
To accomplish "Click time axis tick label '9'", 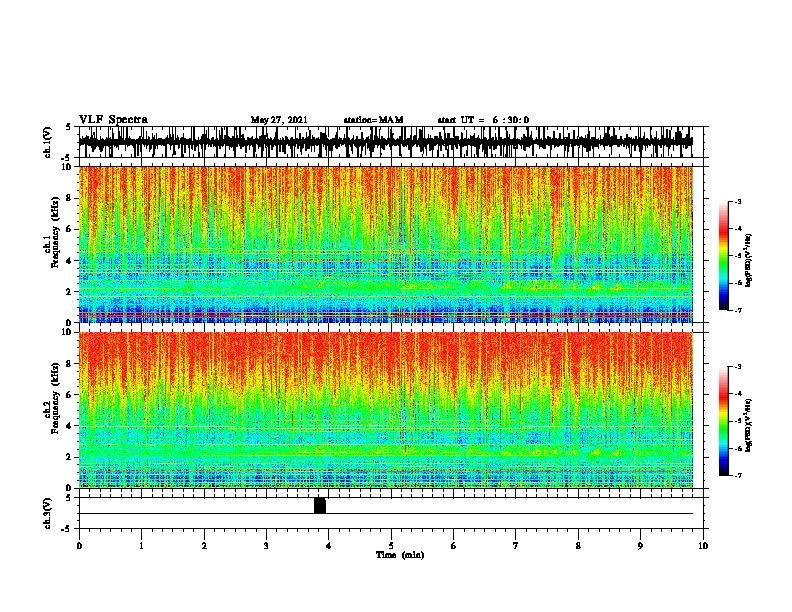I will (640, 546).
